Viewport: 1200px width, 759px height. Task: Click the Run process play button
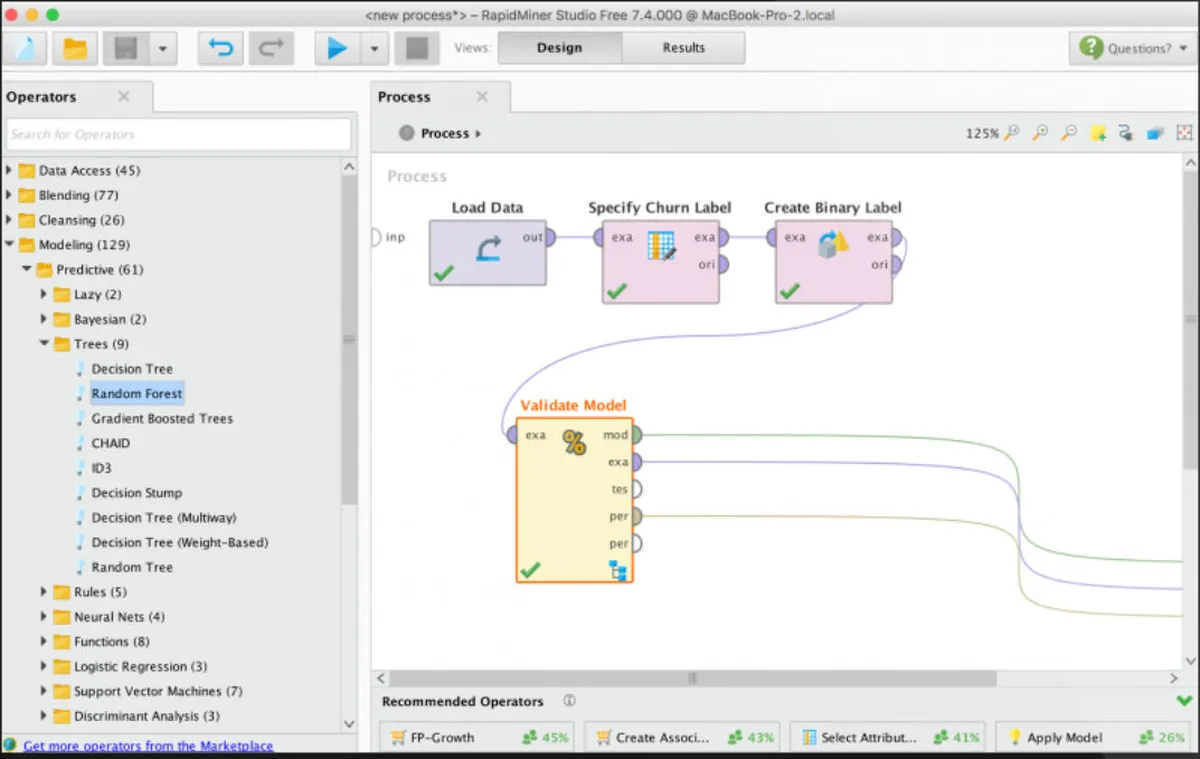pos(337,48)
